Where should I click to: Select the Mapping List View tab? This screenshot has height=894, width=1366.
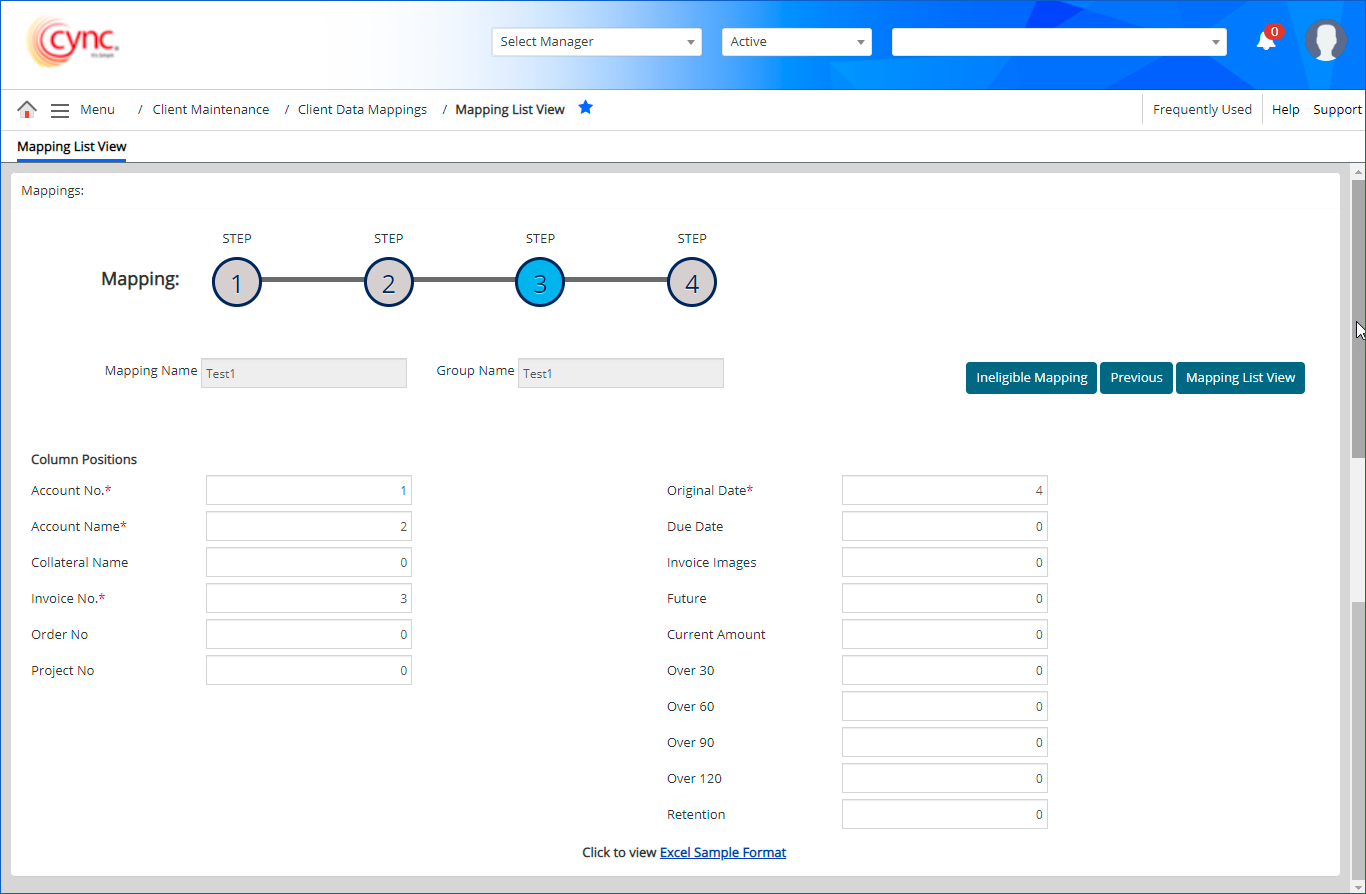click(x=72, y=147)
